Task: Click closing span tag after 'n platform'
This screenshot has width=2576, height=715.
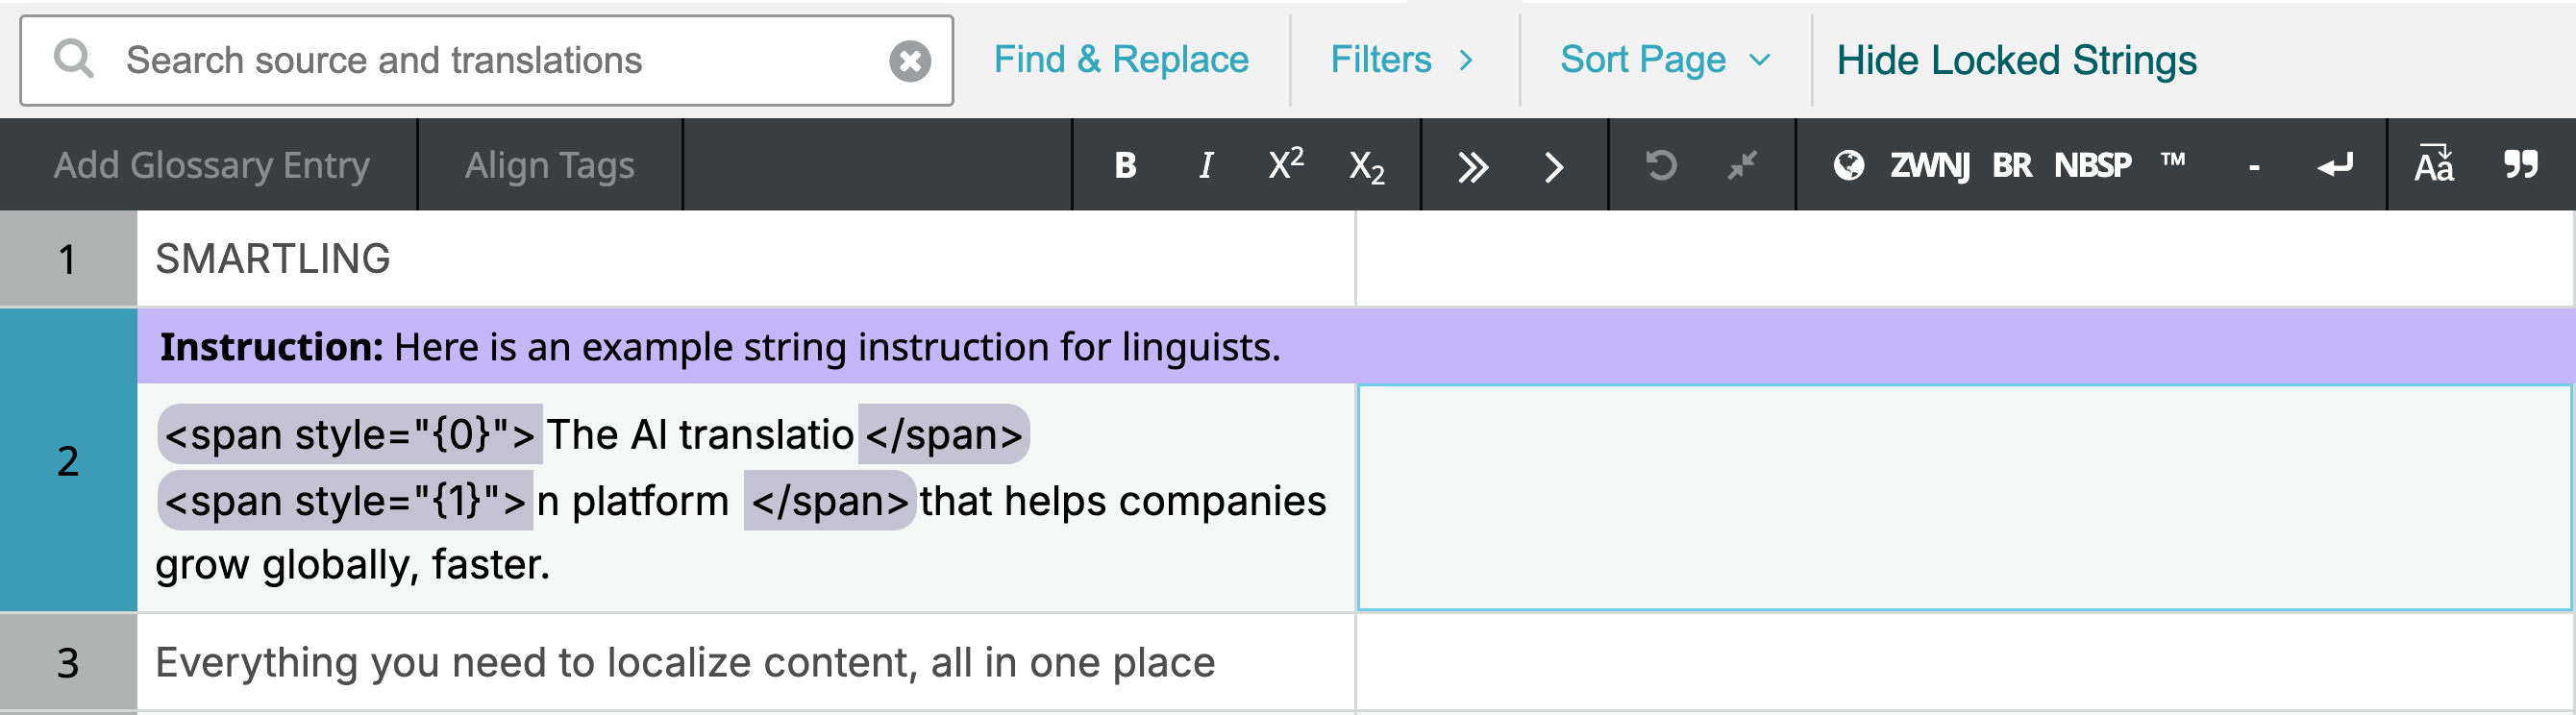Action: (x=830, y=500)
